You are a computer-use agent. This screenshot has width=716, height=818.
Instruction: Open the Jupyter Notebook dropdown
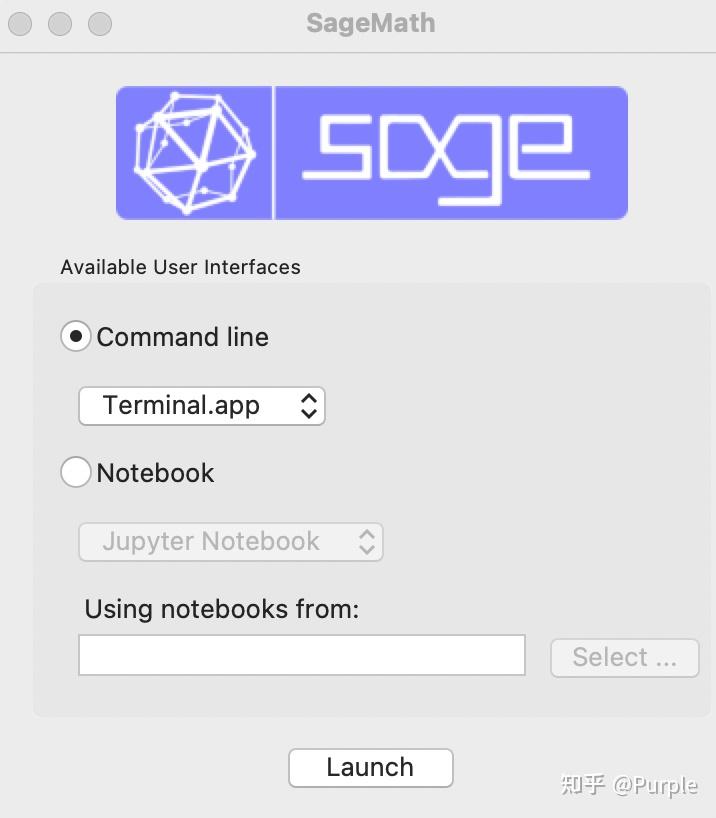click(x=230, y=542)
